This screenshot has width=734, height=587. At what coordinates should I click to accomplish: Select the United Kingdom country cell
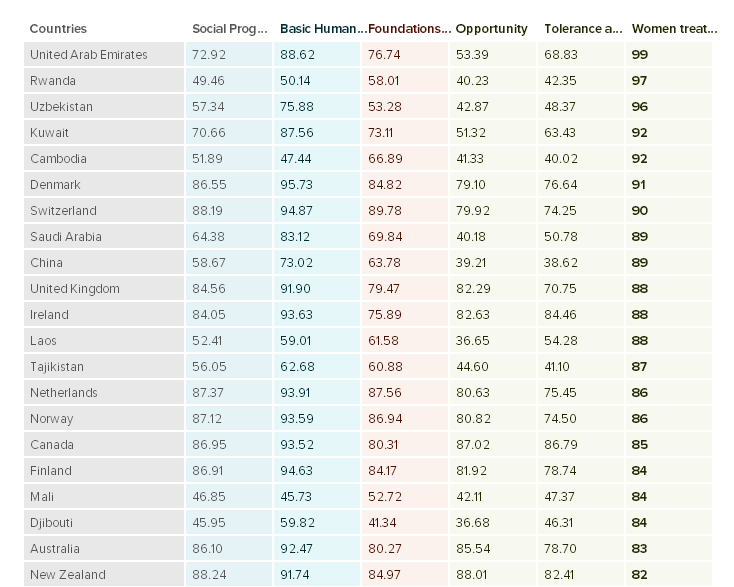point(75,289)
